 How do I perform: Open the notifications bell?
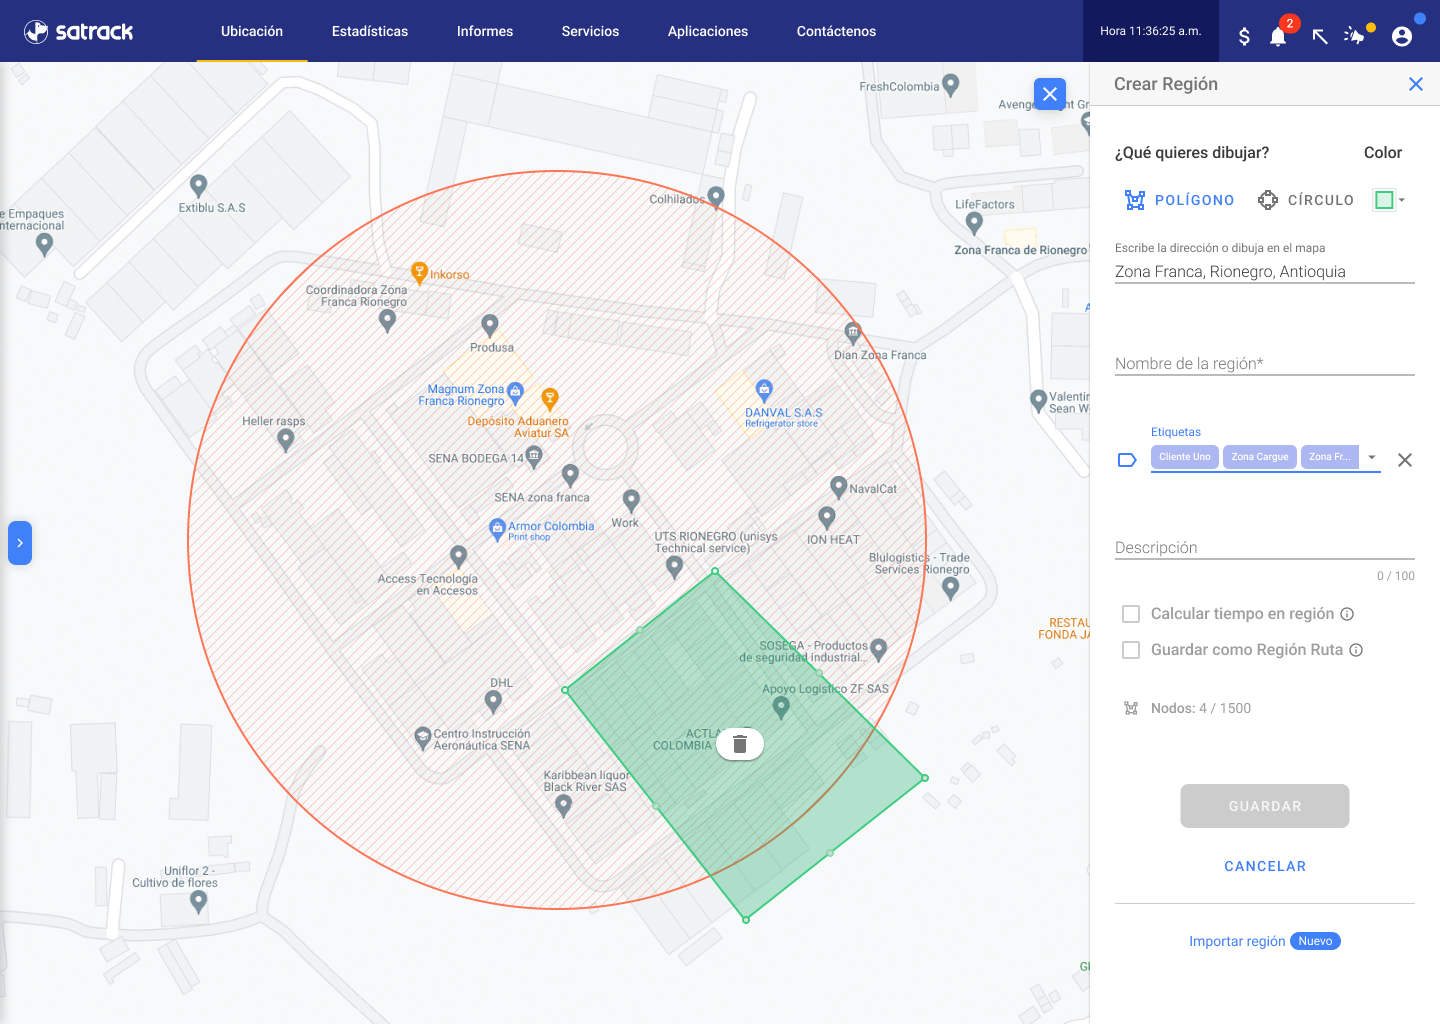click(x=1278, y=37)
